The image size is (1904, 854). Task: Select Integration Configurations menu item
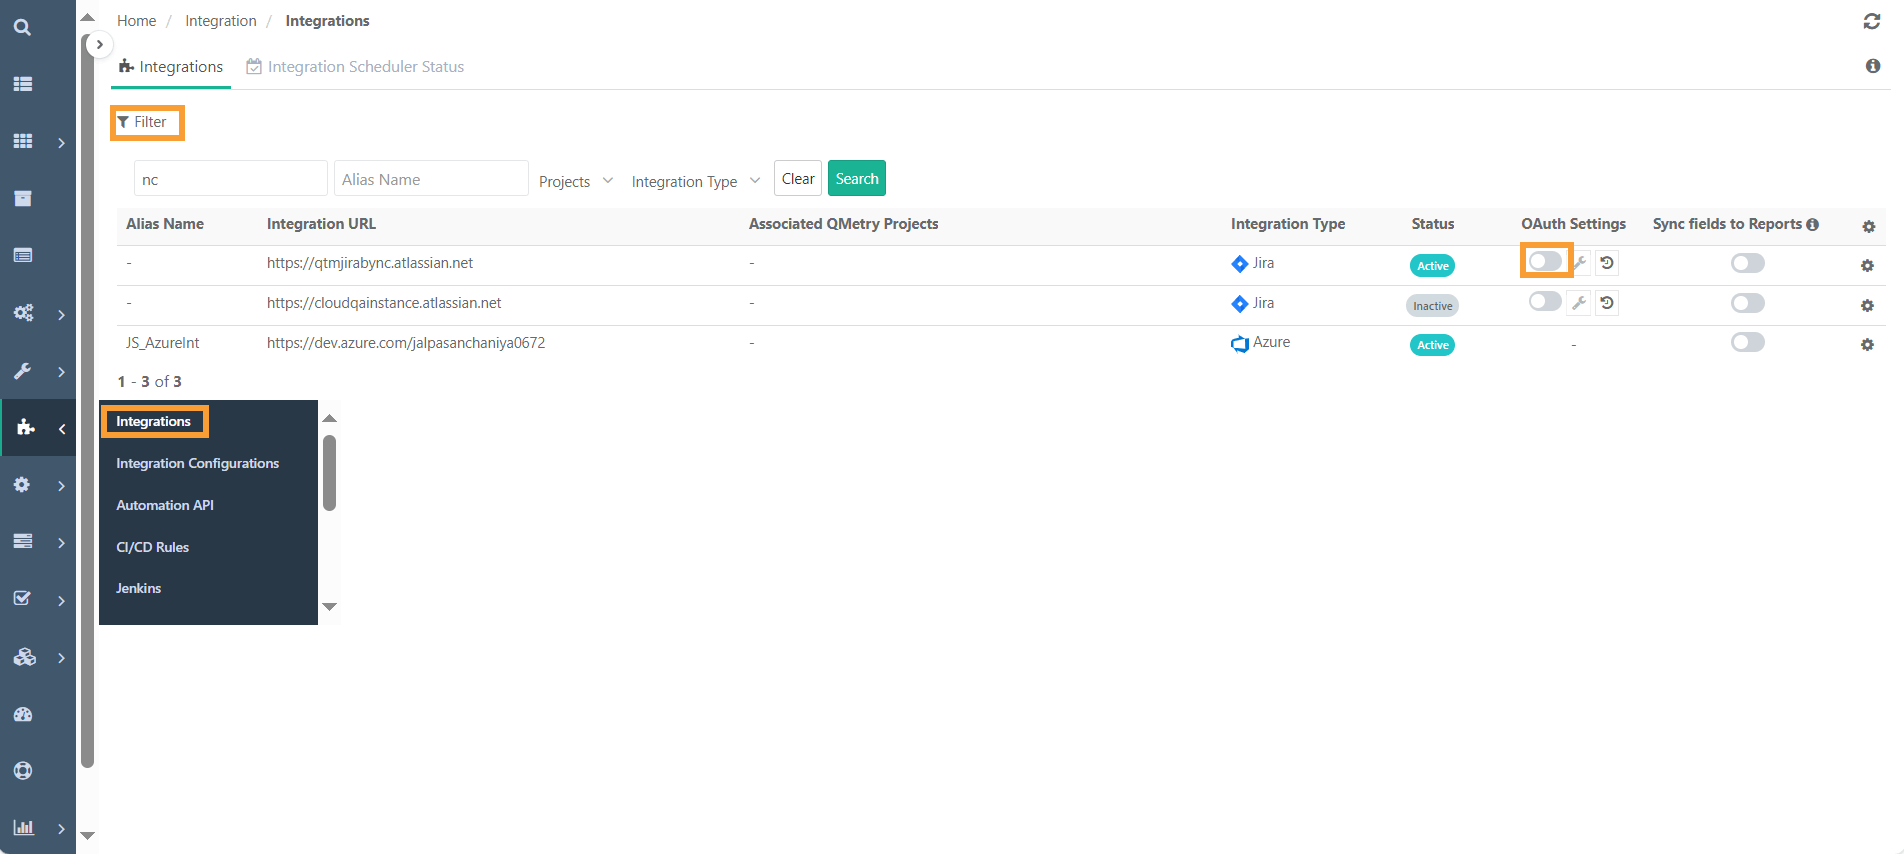pyautogui.click(x=197, y=463)
